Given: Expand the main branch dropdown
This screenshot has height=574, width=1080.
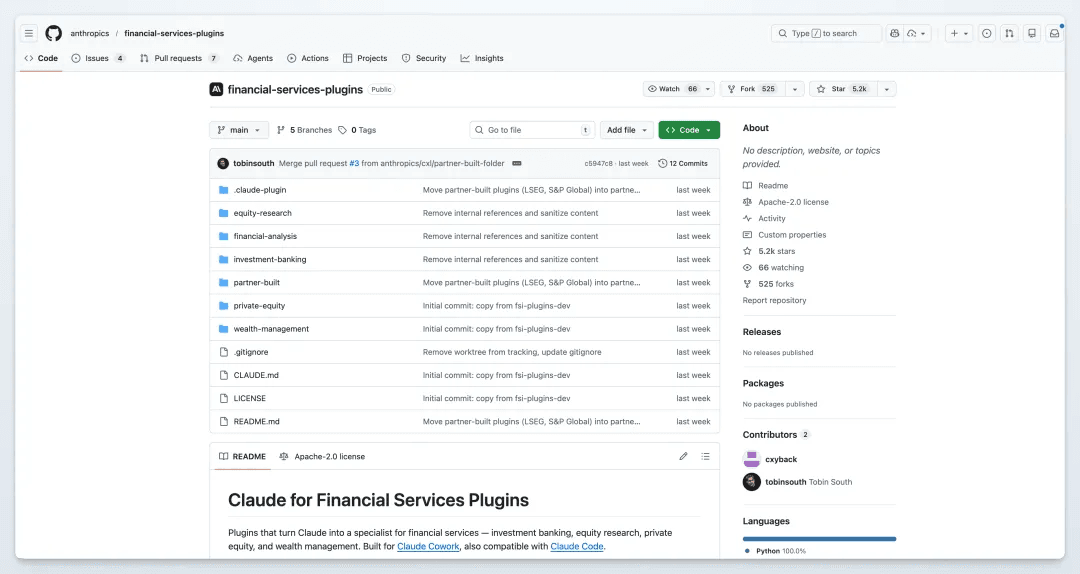Looking at the screenshot, I should pyautogui.click(x=239, y=130).
